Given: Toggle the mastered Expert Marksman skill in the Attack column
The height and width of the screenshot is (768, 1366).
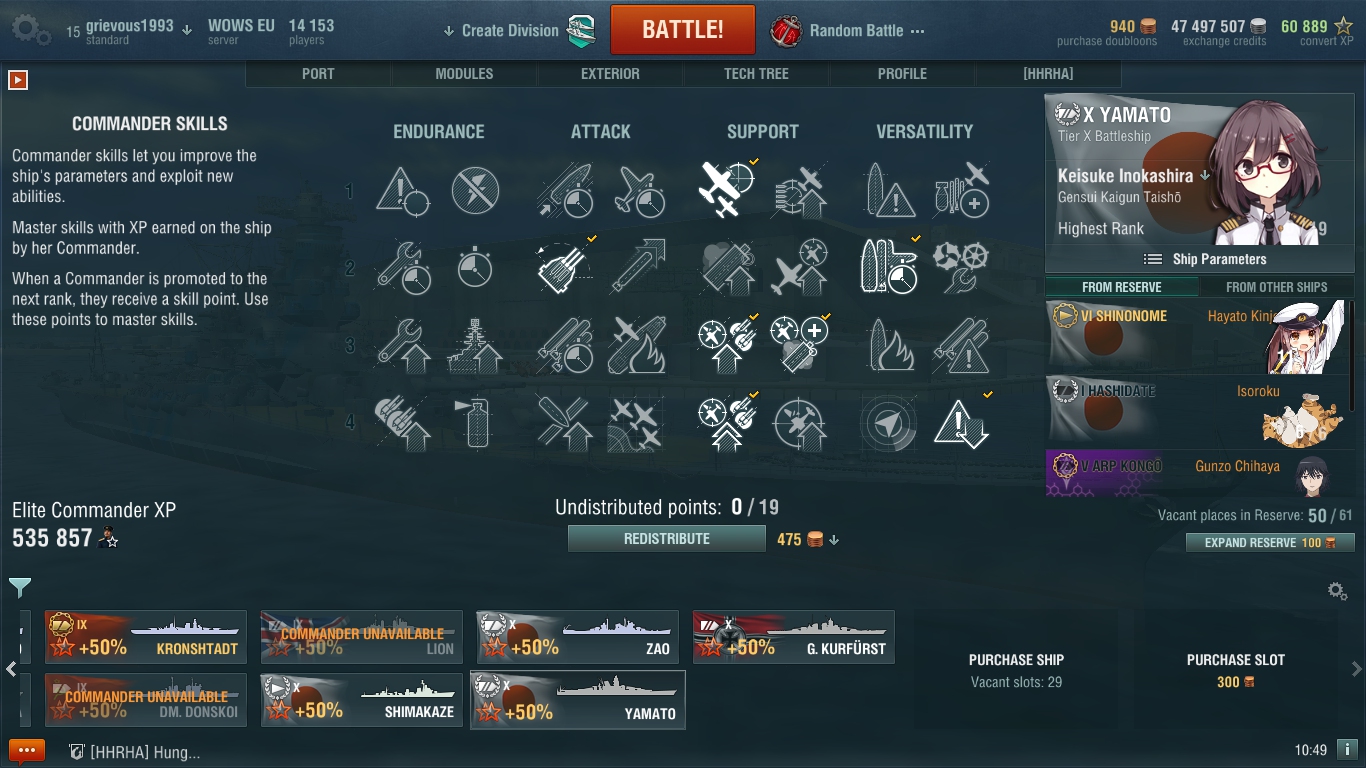Looking at the screenshot, I should click(563, 268).
